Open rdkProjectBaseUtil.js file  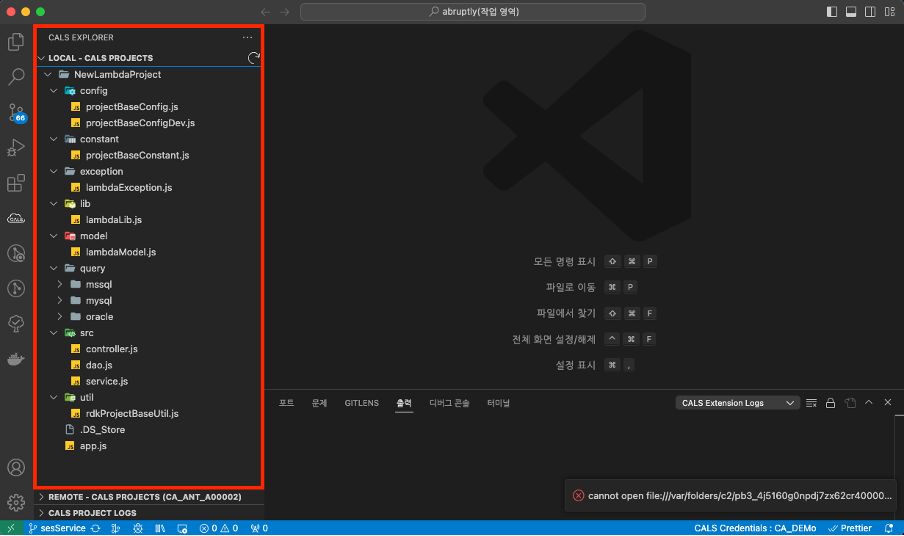pyautogui.click(x=132, y=413)
